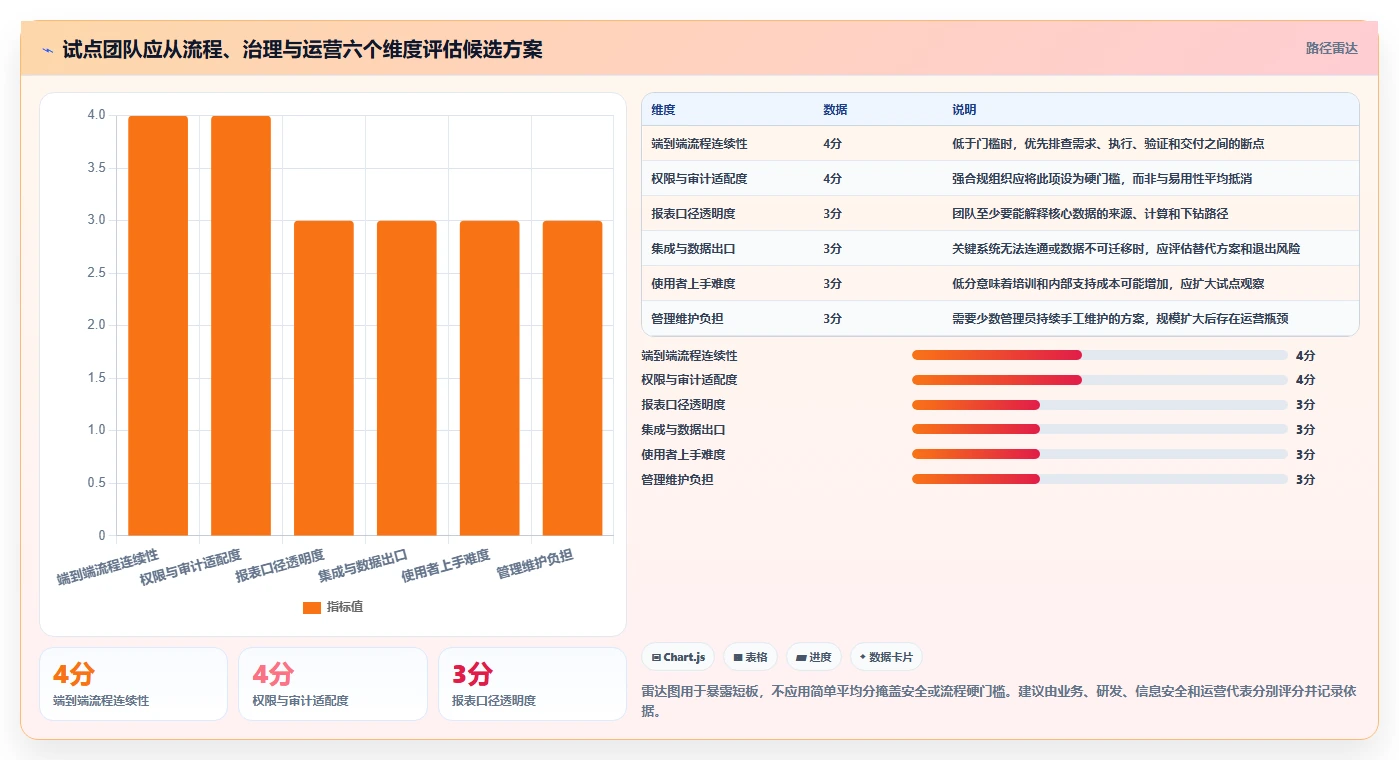Screen dimensions: 1399x760
Task: Click the progress bar for 管理维护负担
Action: [x=1100, y=479]
